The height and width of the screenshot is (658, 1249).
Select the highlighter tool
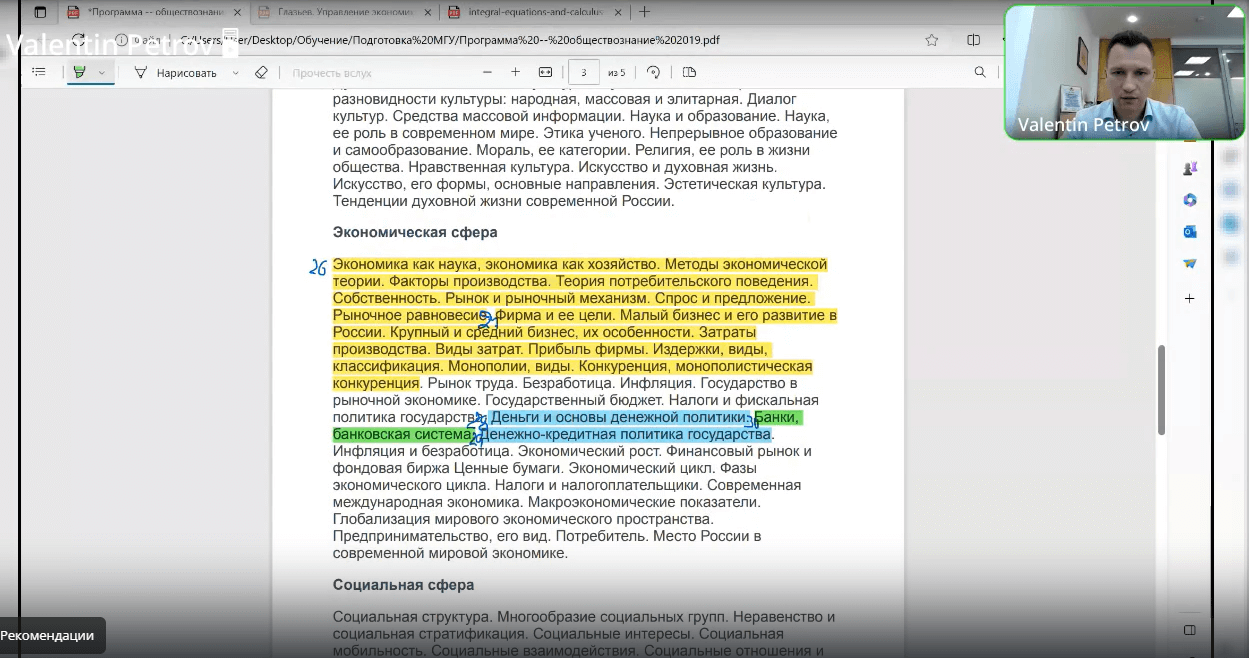[x=80, y=72]
